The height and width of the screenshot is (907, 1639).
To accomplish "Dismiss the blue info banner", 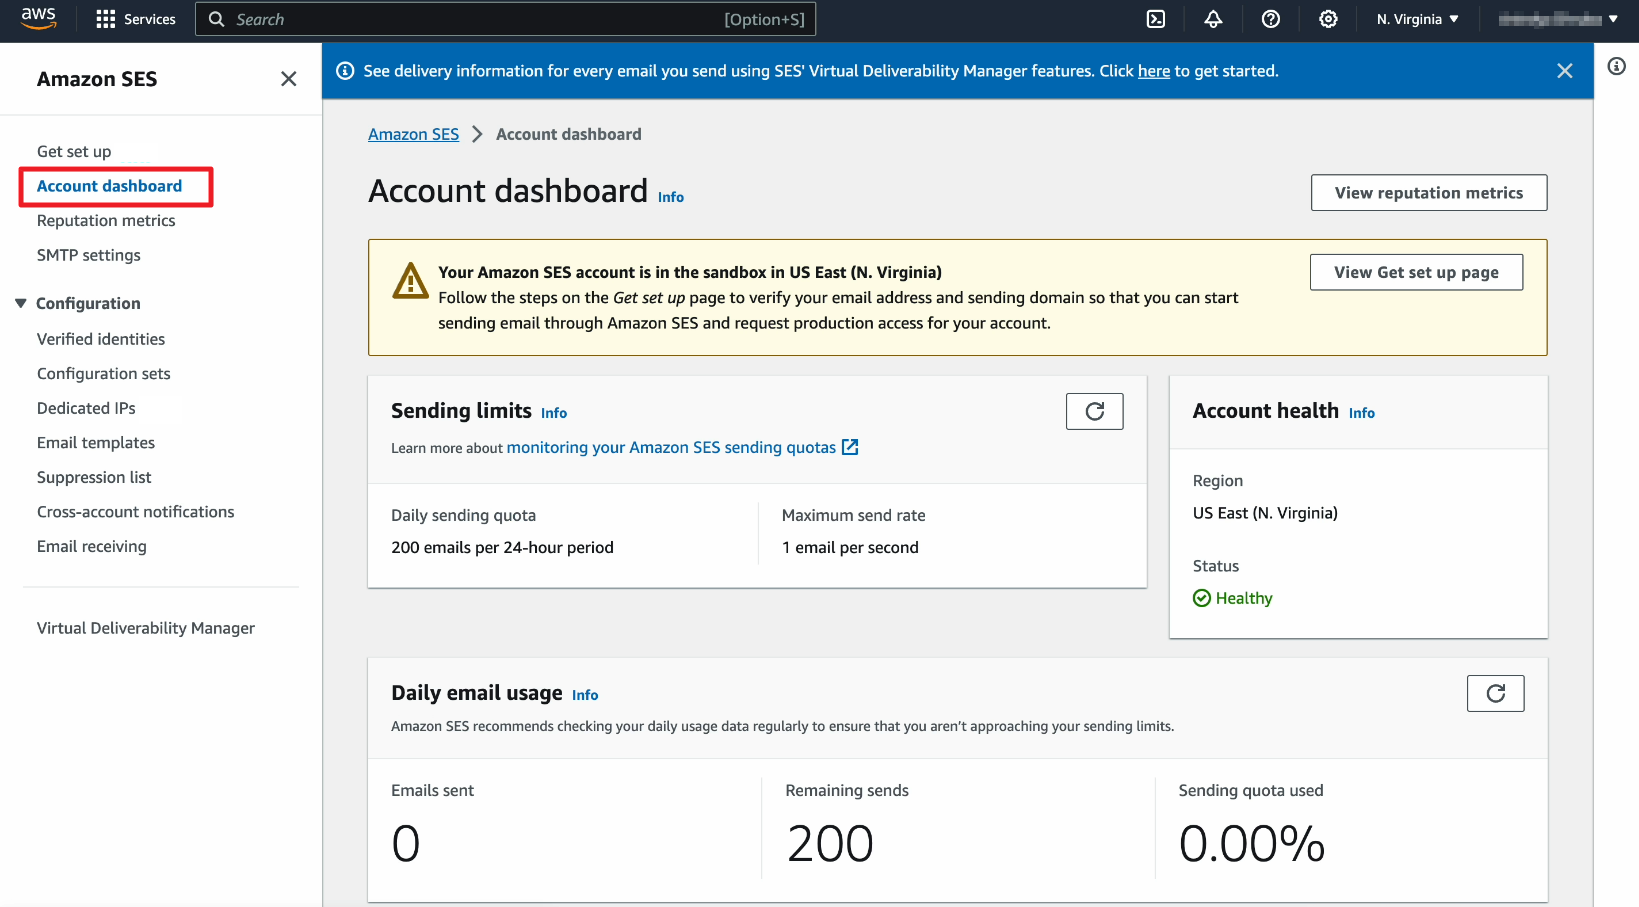I will click(x=1564, y=71).
